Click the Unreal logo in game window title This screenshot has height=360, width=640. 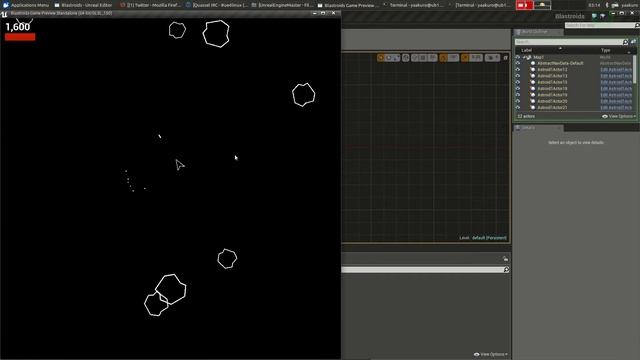4,14
